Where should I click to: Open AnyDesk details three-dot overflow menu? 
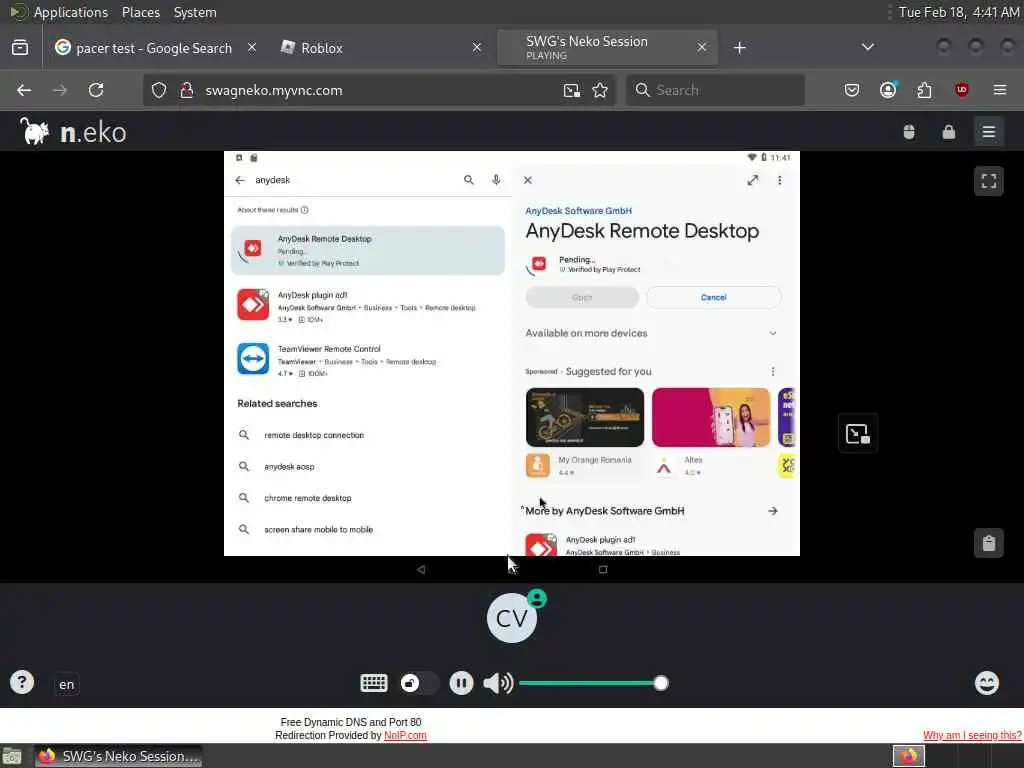coord(779,180)
